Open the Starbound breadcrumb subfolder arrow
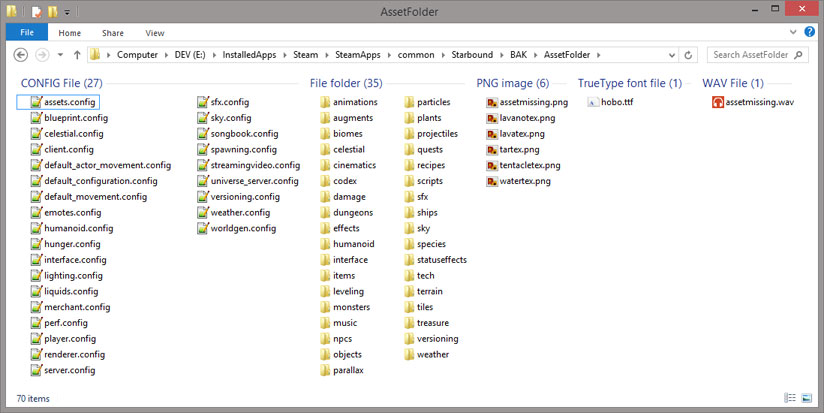 tap(502, 55)
